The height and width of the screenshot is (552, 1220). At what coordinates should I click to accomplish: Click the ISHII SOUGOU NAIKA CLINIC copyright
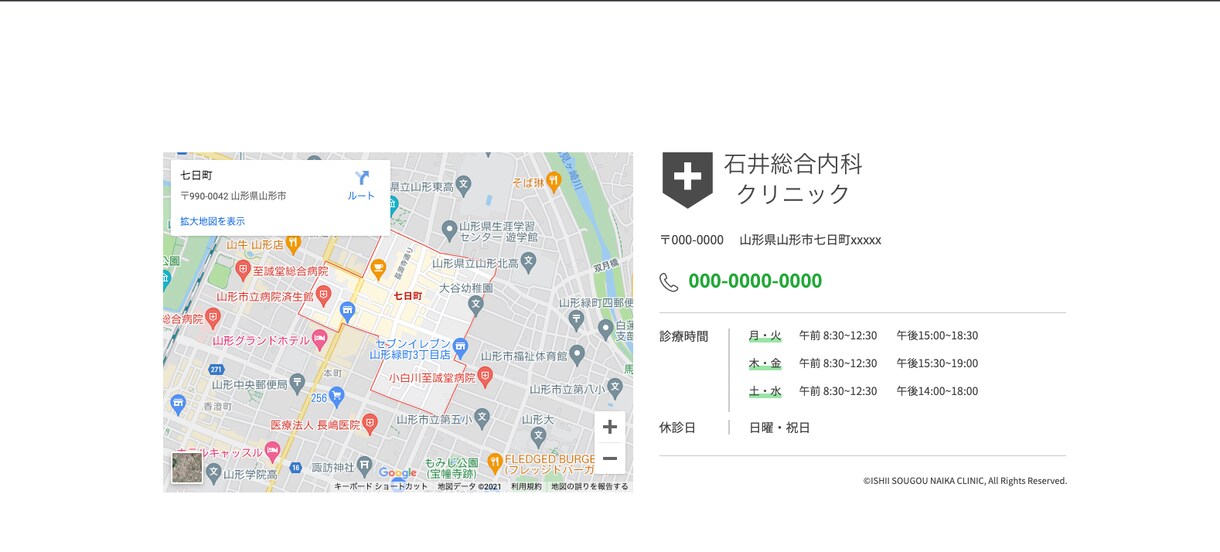(x=965, y=481)
